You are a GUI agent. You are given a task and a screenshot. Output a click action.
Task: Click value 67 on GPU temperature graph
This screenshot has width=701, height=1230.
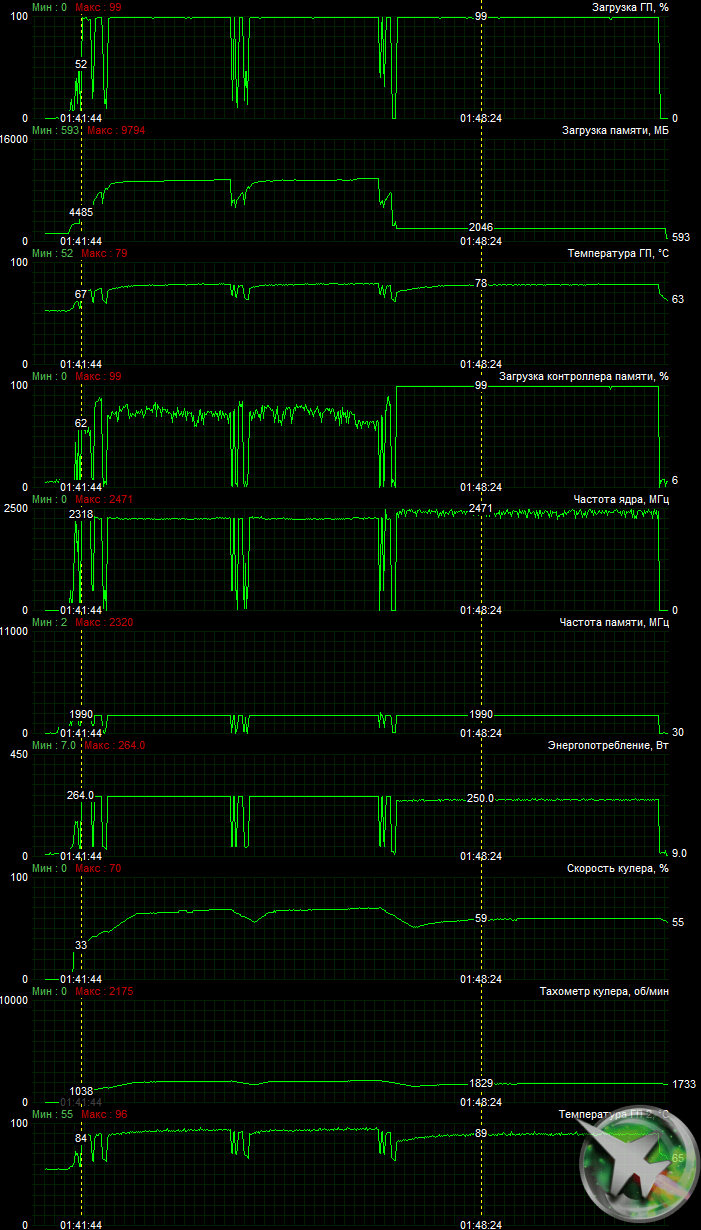point(81,295)
